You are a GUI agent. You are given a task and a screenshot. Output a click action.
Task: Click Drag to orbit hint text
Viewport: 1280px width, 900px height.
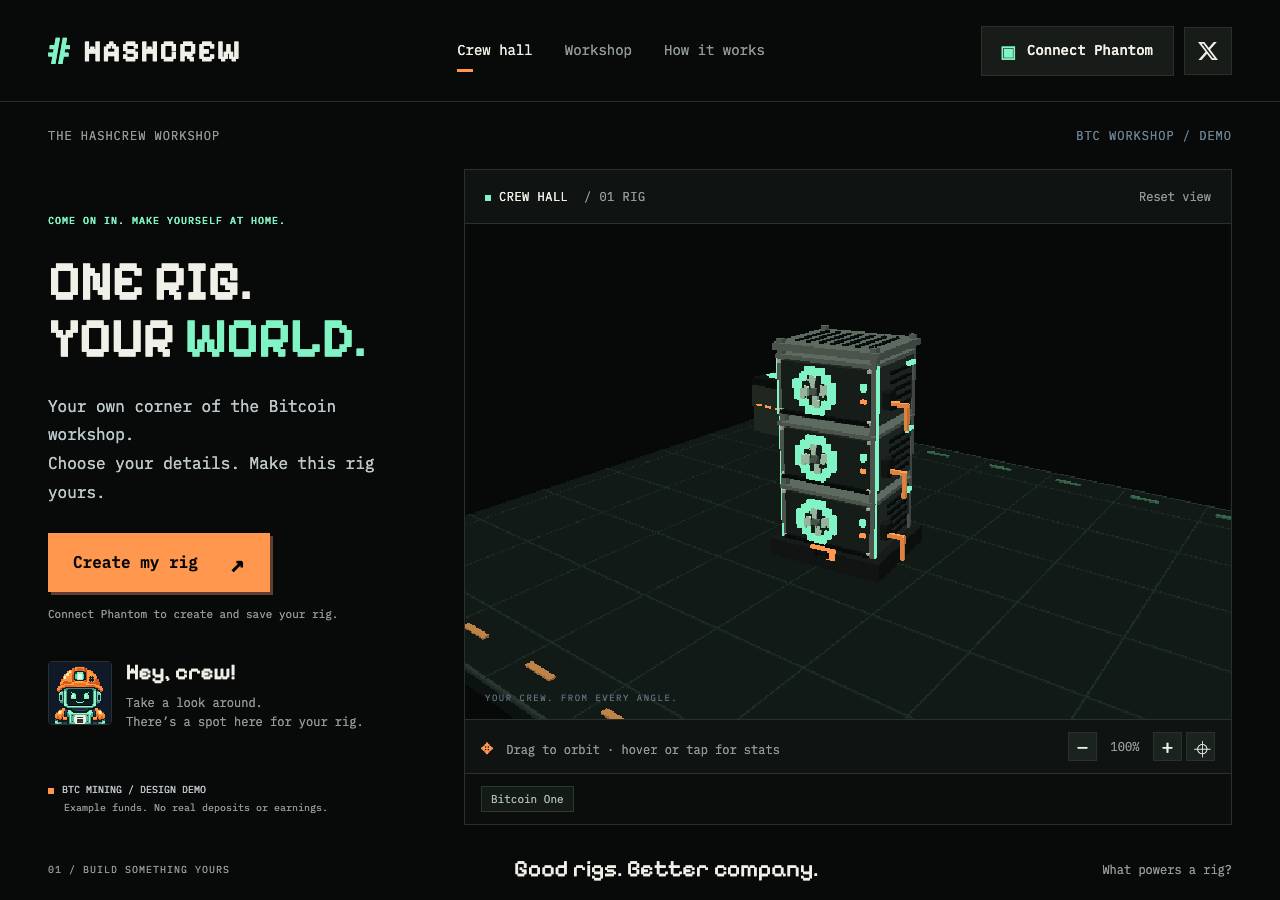(643, 750)
